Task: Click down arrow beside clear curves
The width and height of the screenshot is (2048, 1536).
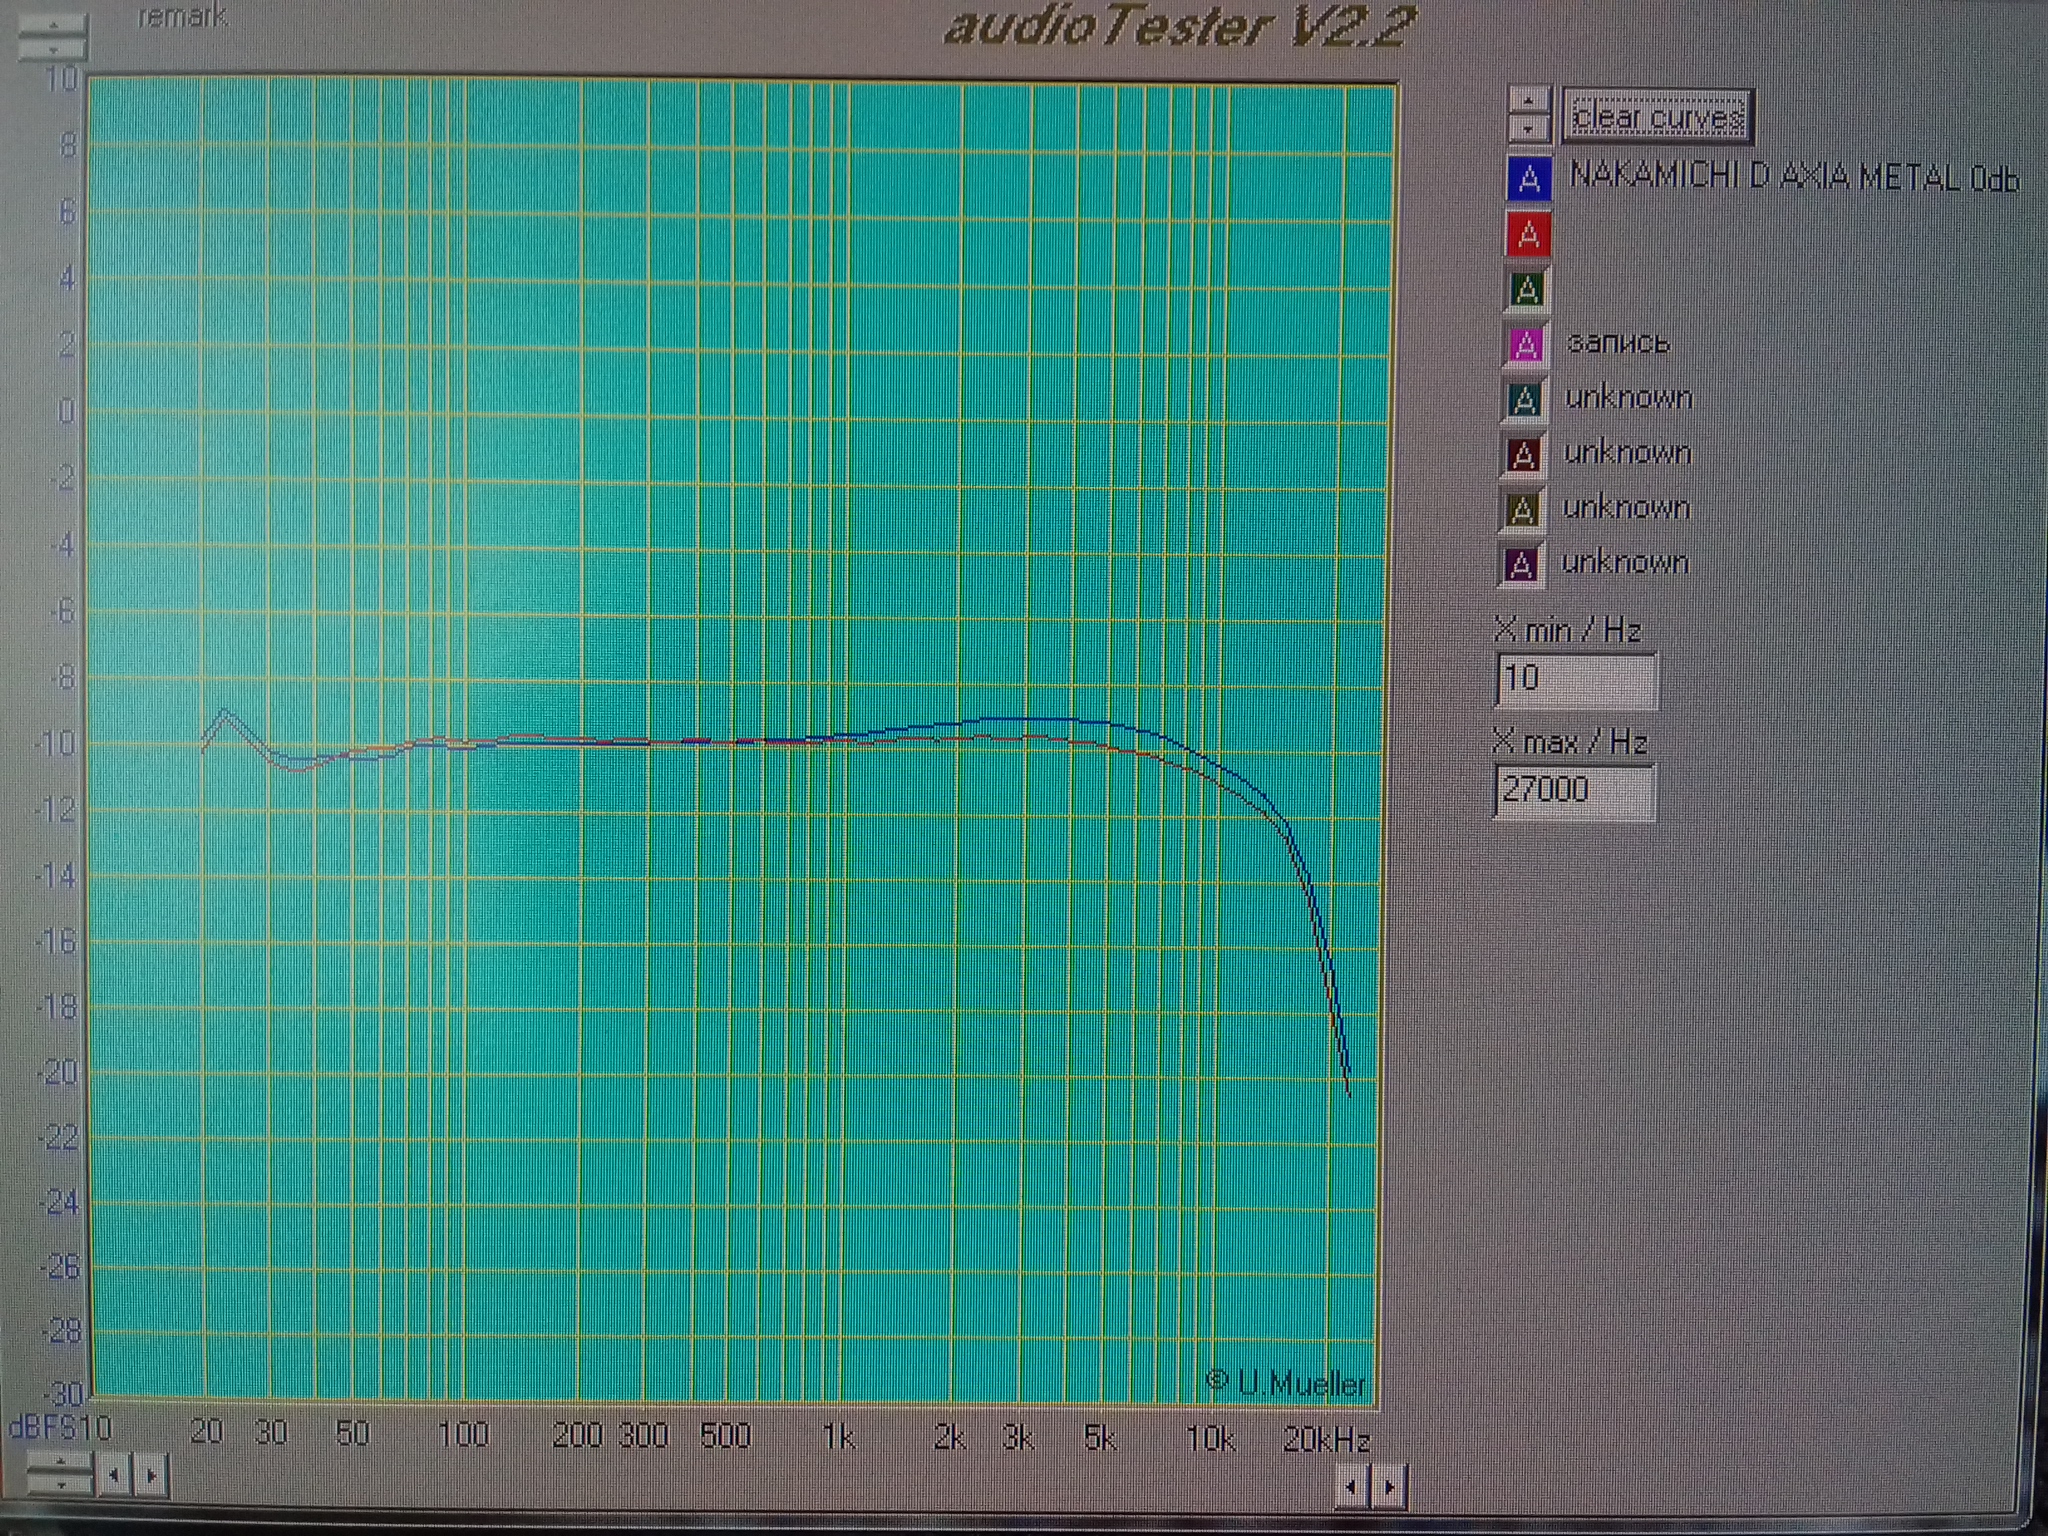Action: tap(1529, 128)
